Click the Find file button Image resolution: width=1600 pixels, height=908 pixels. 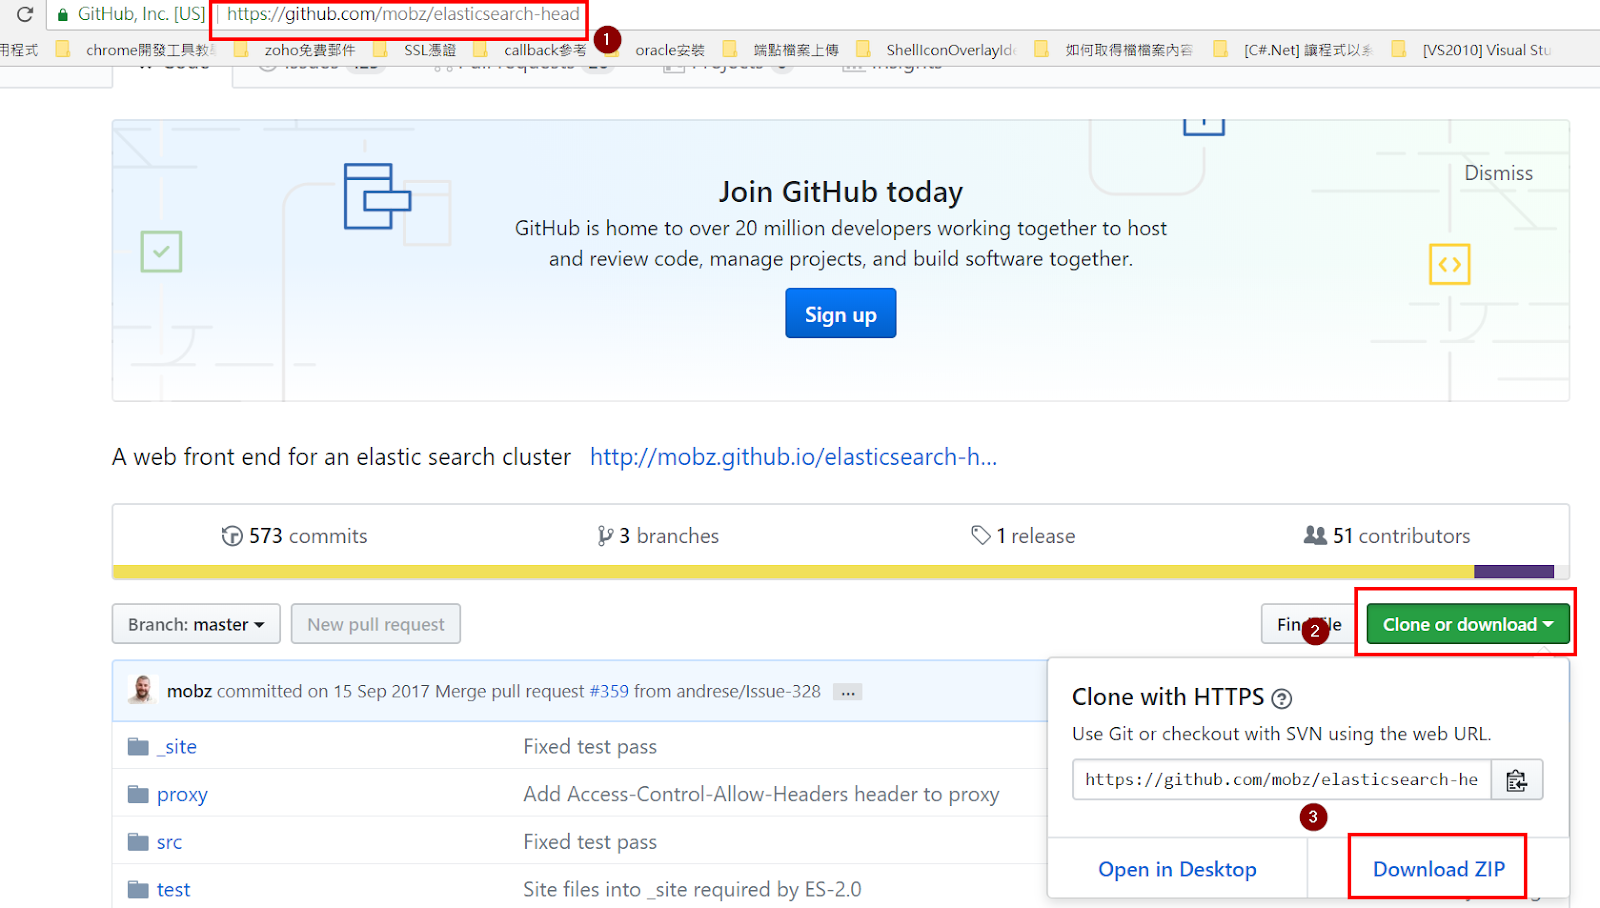click(1309, 624)
